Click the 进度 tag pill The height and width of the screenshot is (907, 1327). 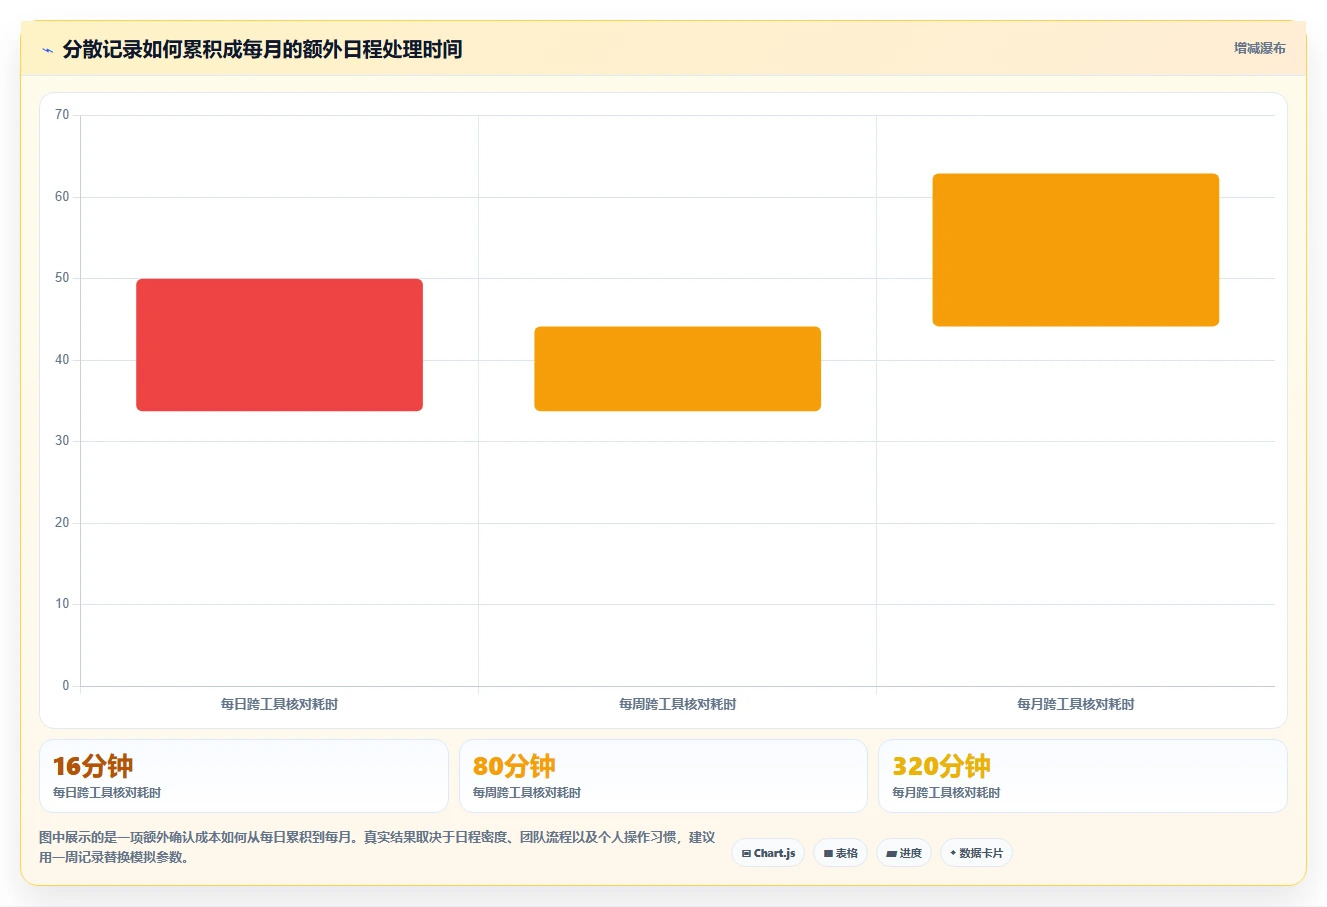[x=904, y=853]
